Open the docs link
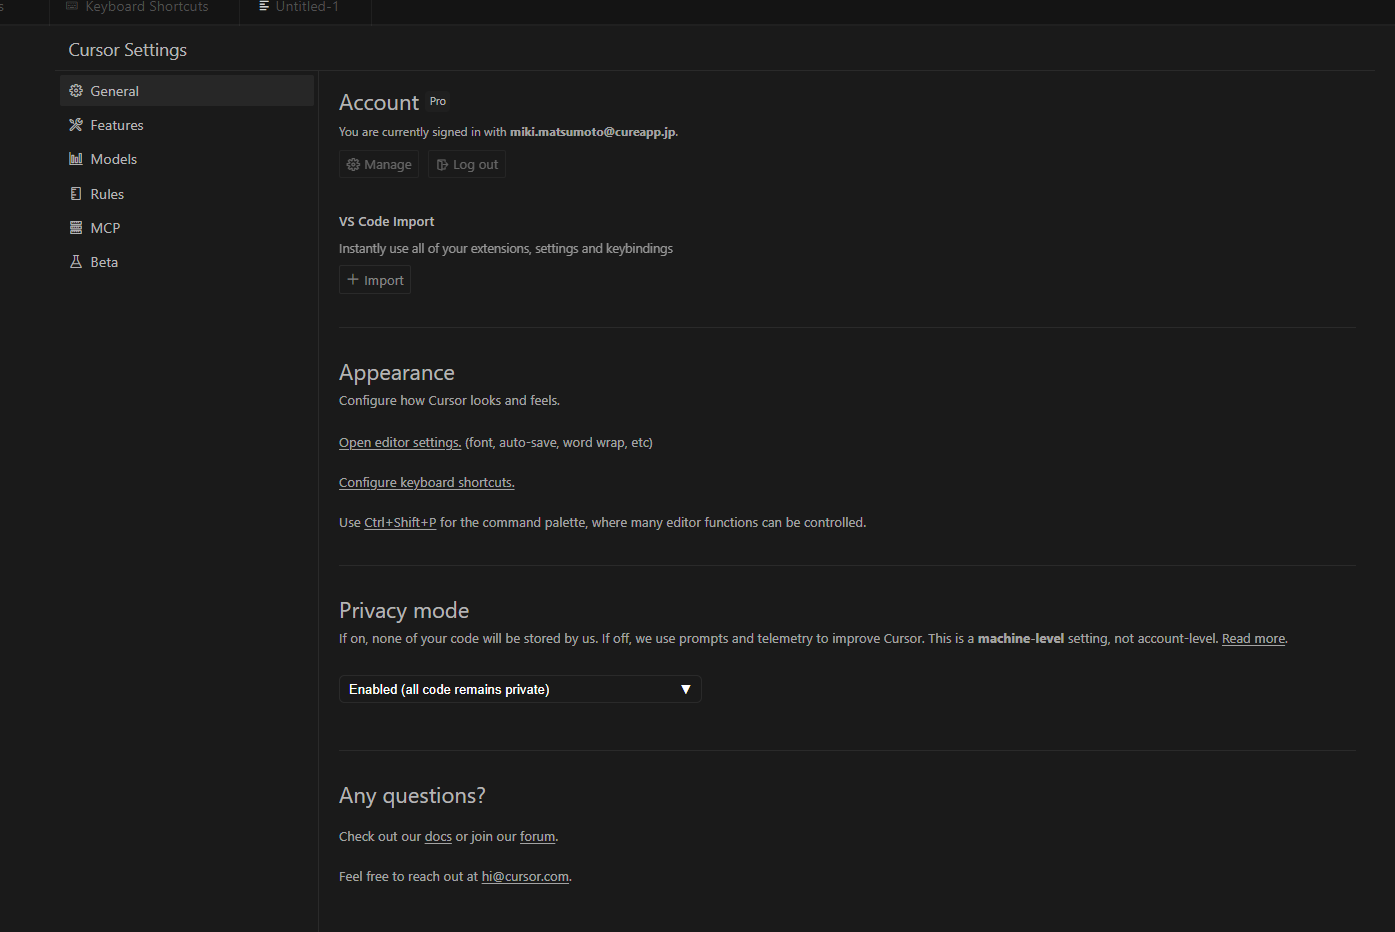This screenshot has height=932, width=1395. coord(438,837)
